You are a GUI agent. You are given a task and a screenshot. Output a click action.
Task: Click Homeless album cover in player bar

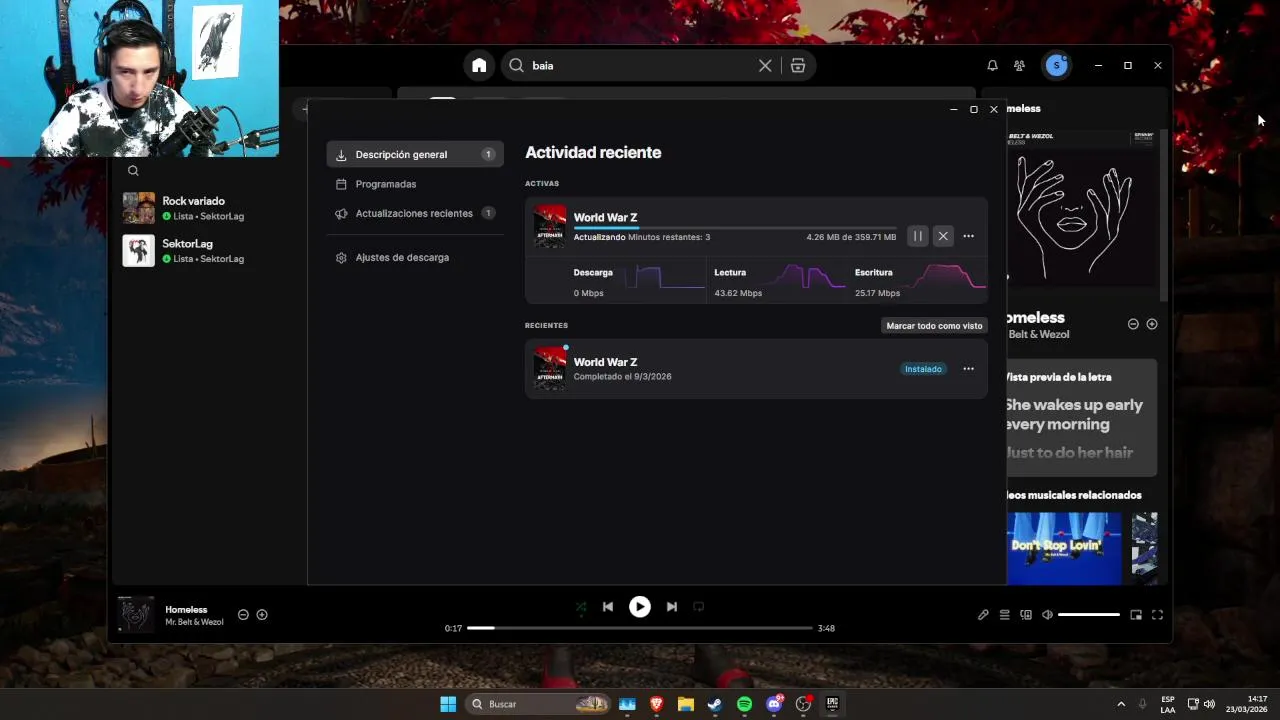click(x=136, y=614)
